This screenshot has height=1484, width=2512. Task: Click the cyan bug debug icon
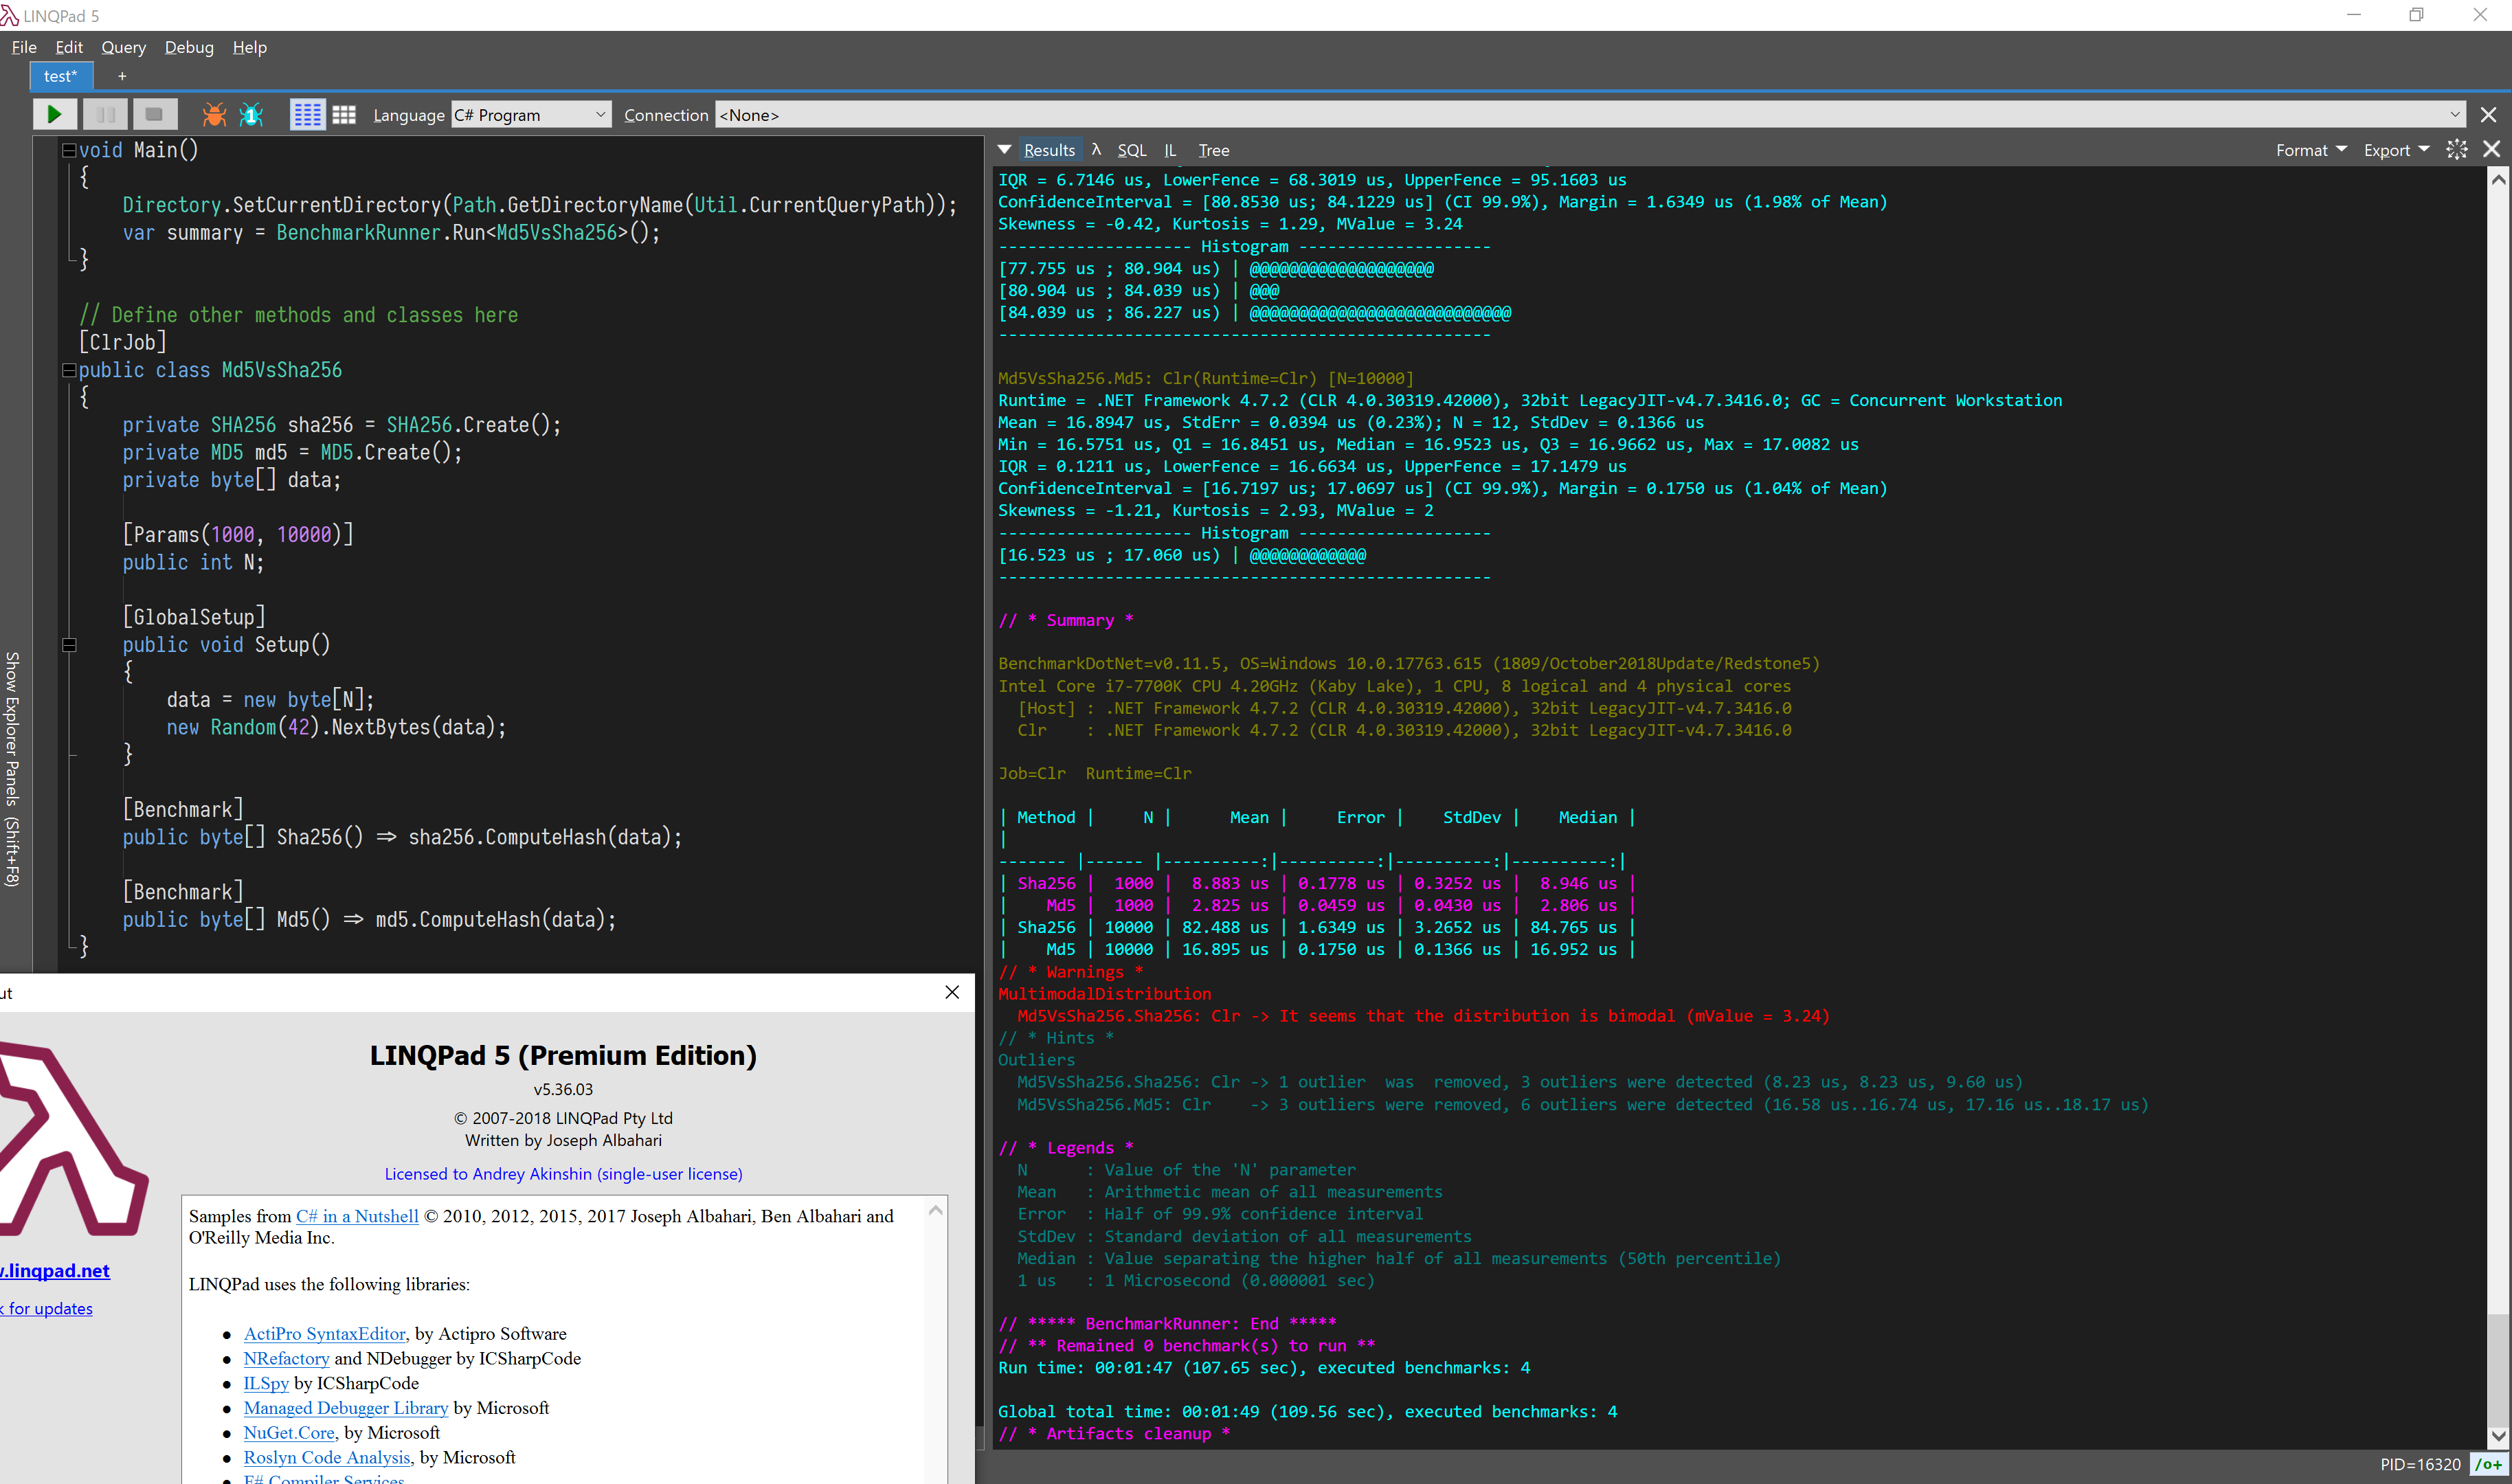coord(251,115)
